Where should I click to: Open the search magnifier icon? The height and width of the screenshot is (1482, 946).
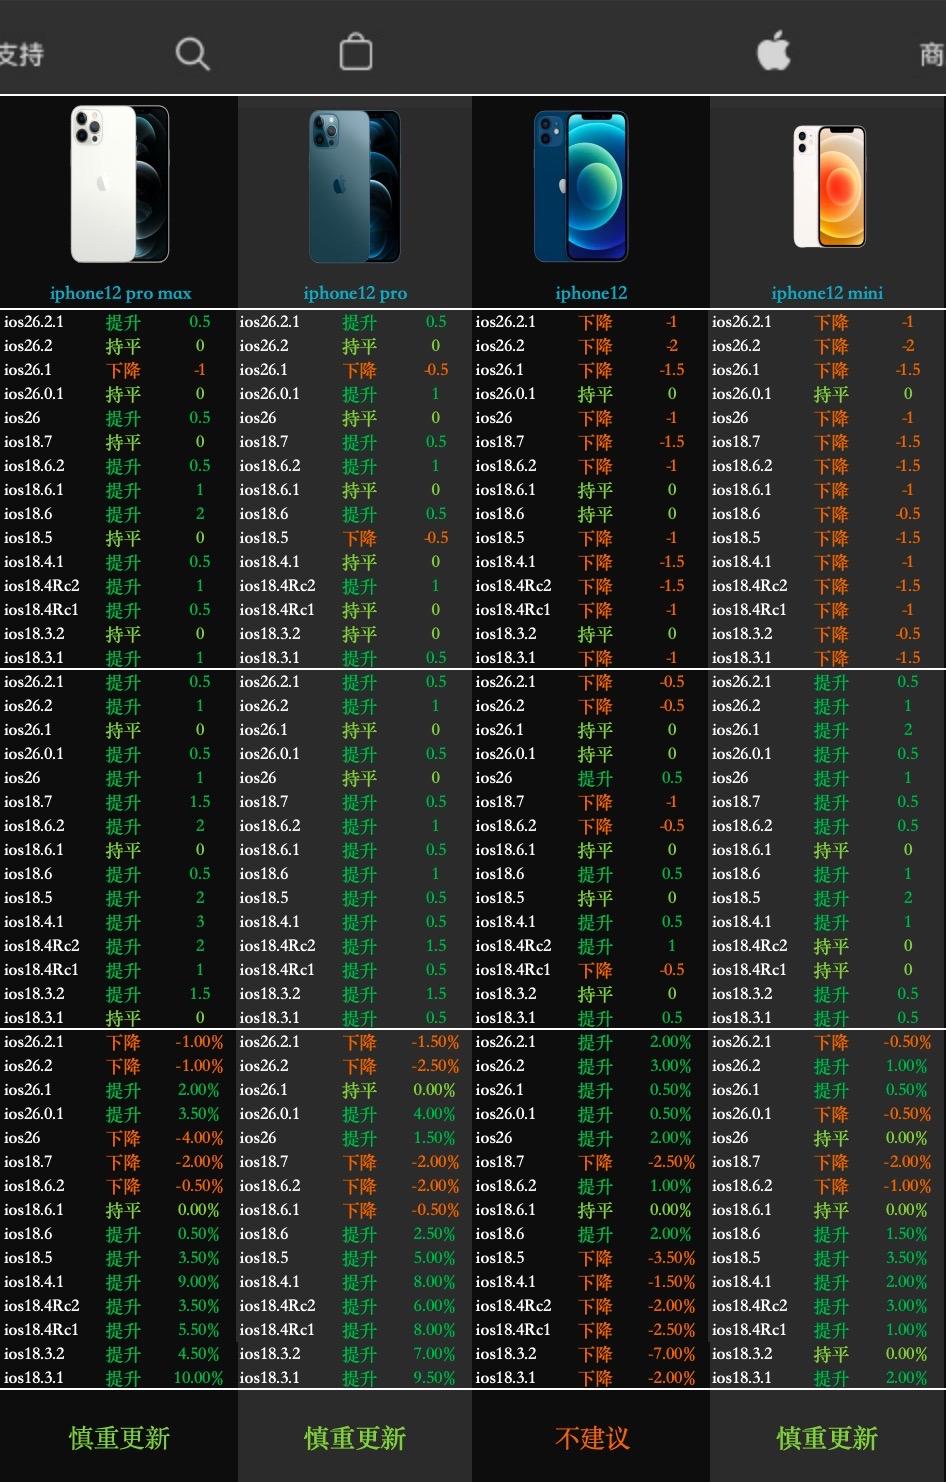(192, 53)
